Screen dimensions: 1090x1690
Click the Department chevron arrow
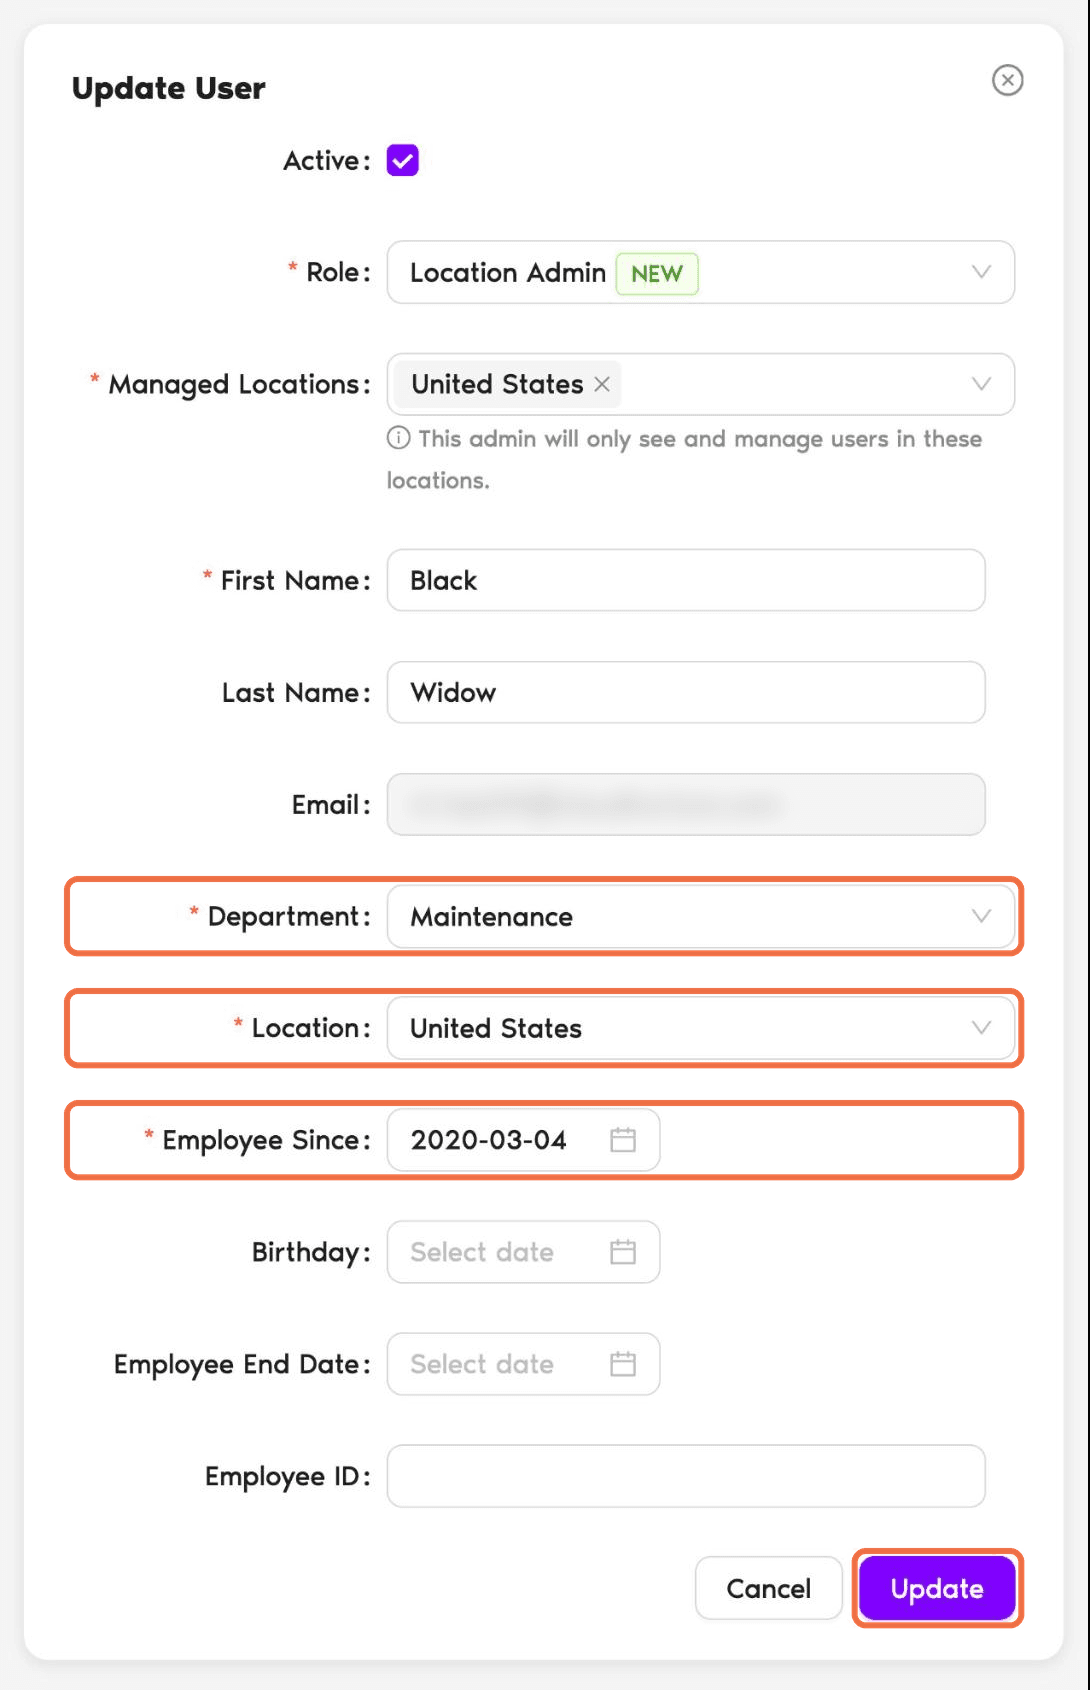tap(981, 916)
